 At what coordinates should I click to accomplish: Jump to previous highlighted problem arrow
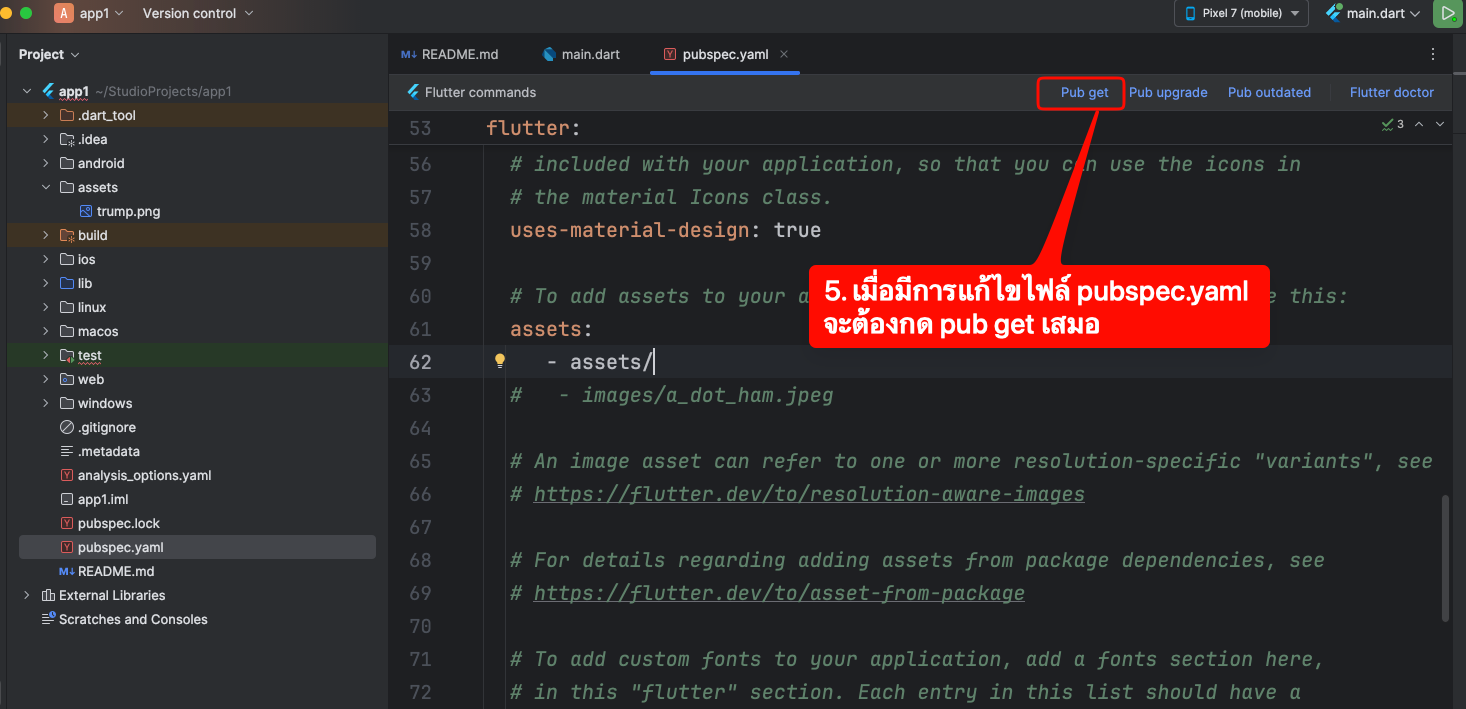pyautogui.click(x=1419, y=124)
